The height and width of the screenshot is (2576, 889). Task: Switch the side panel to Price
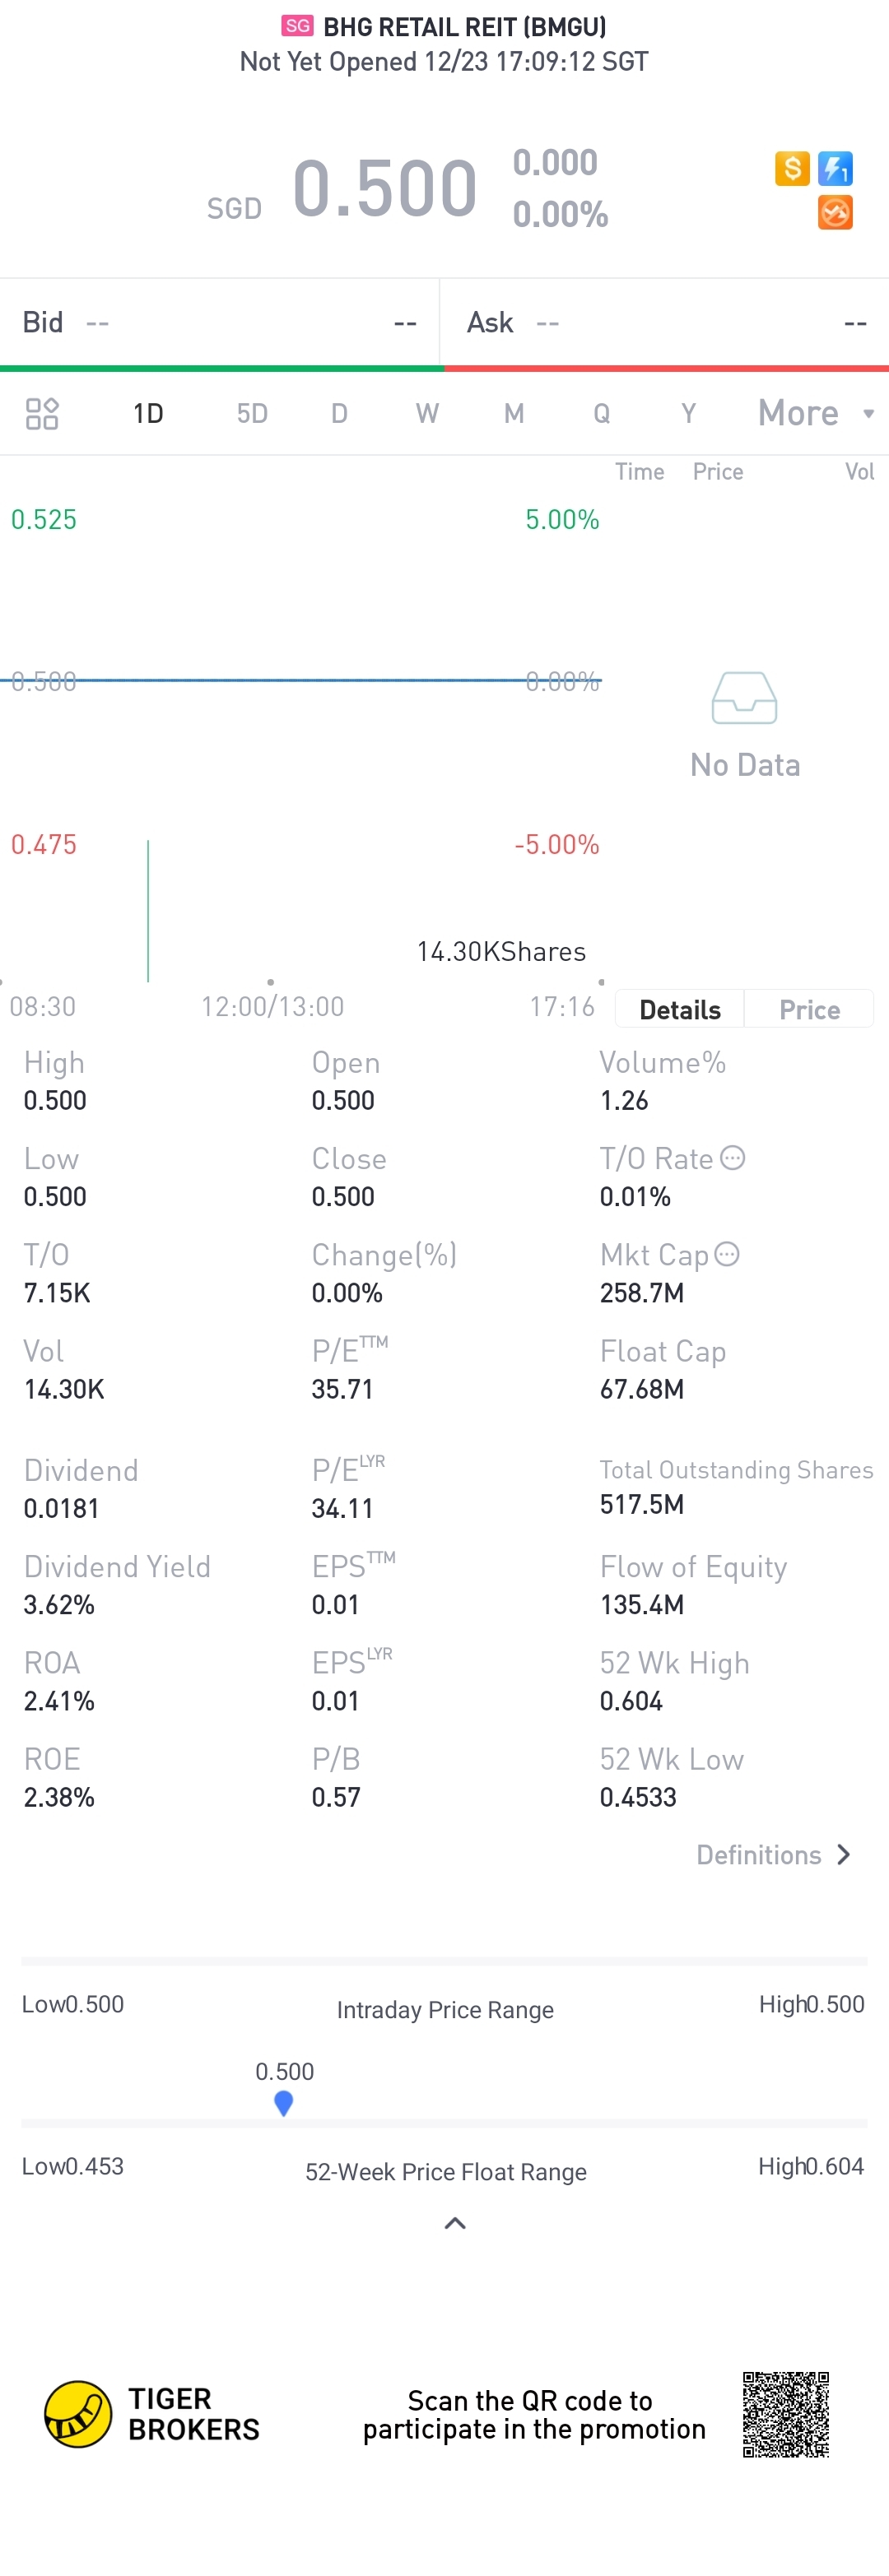pos(809,1009)
